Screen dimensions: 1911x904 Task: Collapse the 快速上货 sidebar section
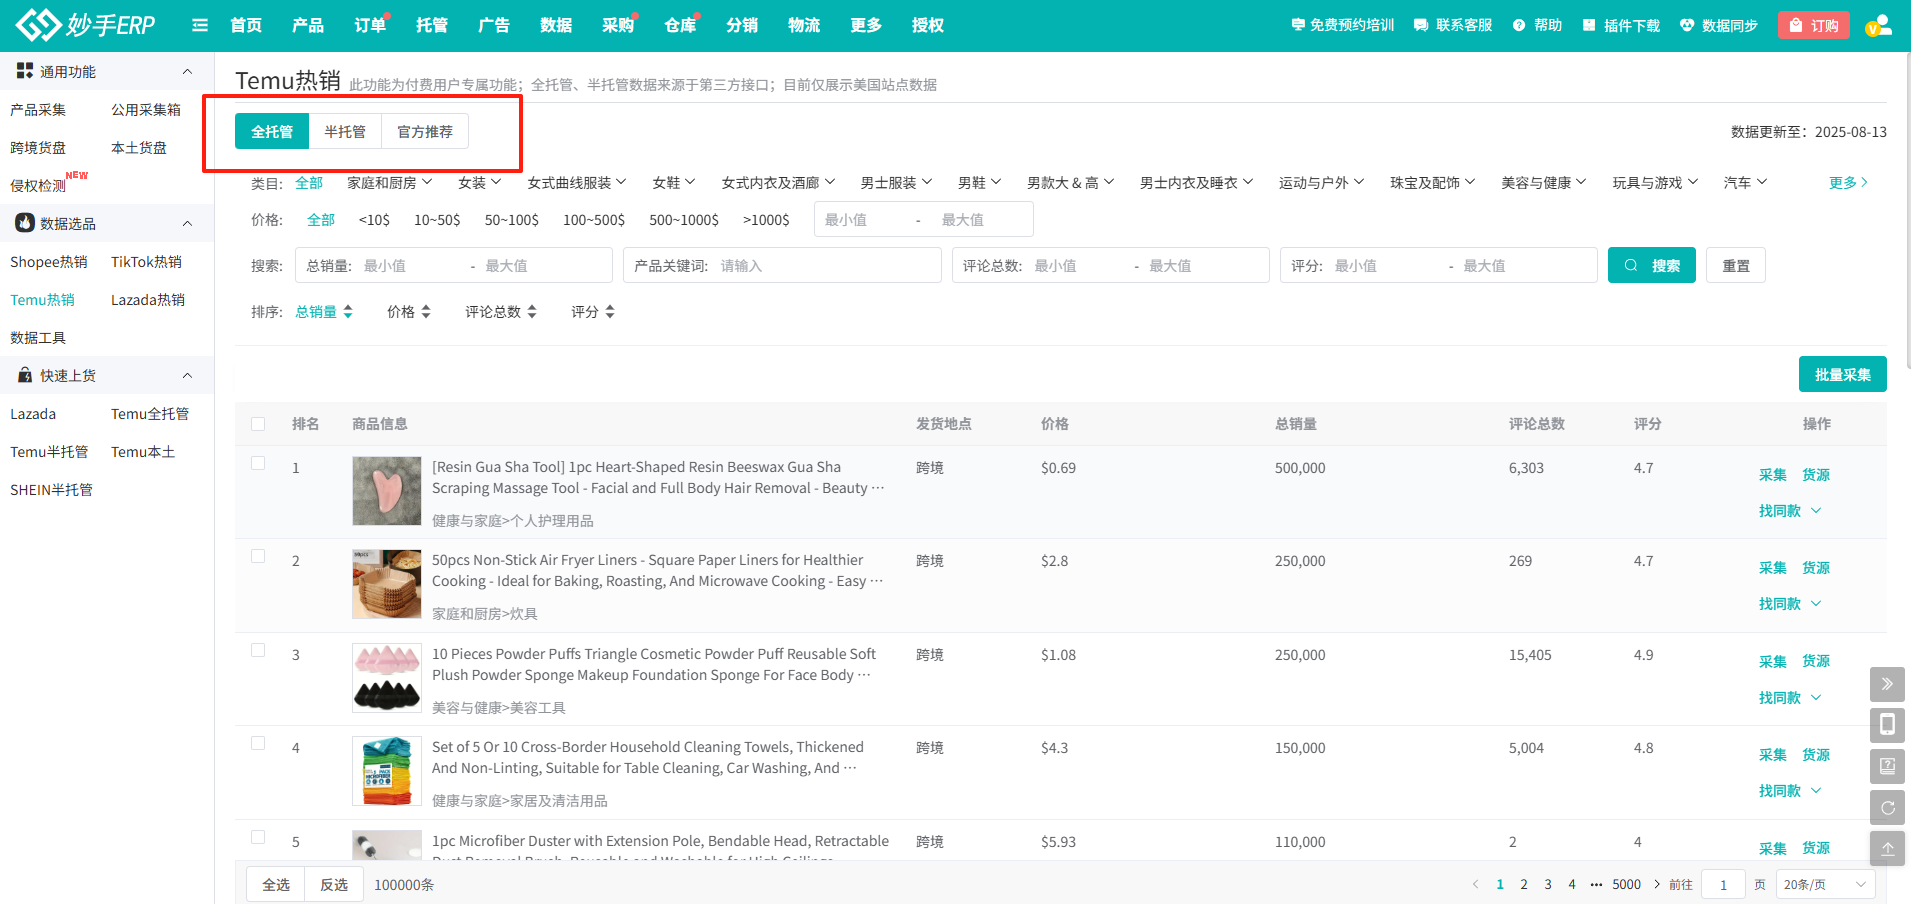point(187,376)
